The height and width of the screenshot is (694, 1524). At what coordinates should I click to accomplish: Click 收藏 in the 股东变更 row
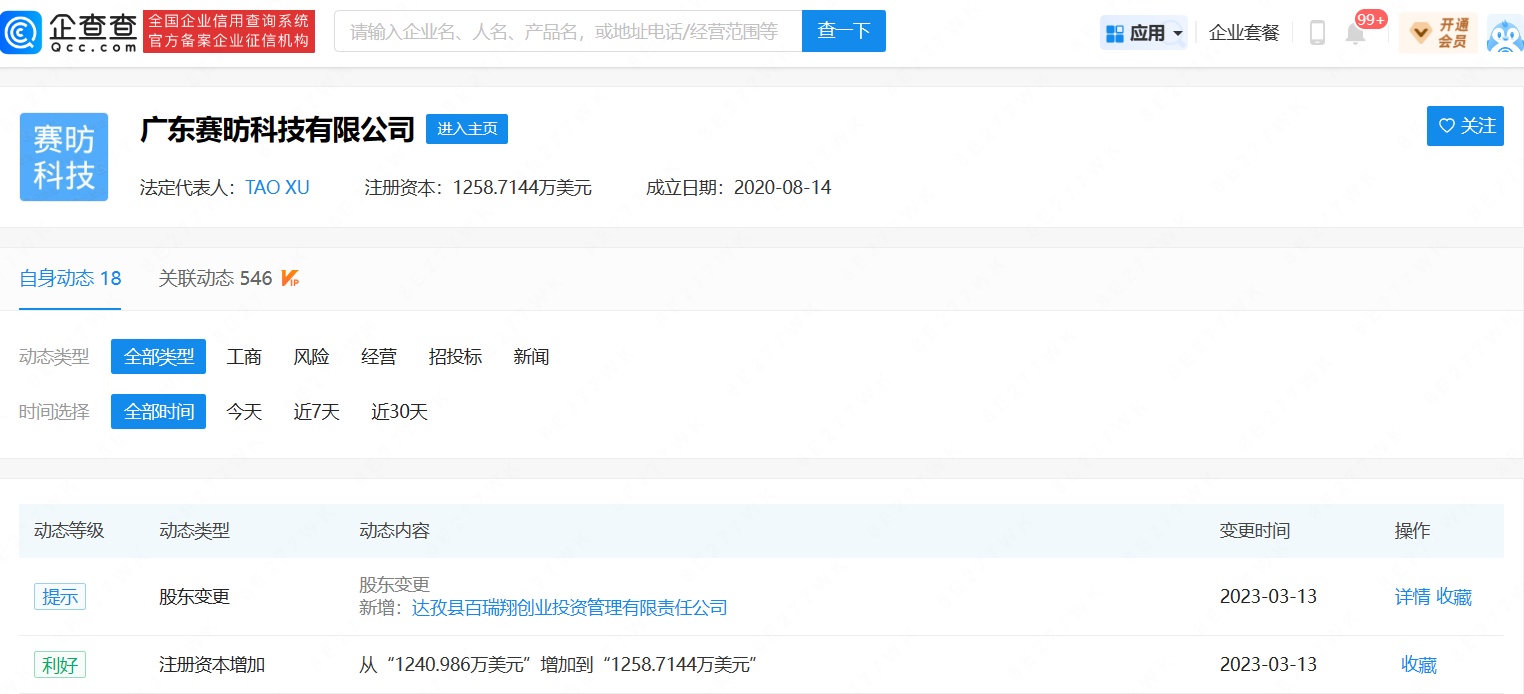1454,597
